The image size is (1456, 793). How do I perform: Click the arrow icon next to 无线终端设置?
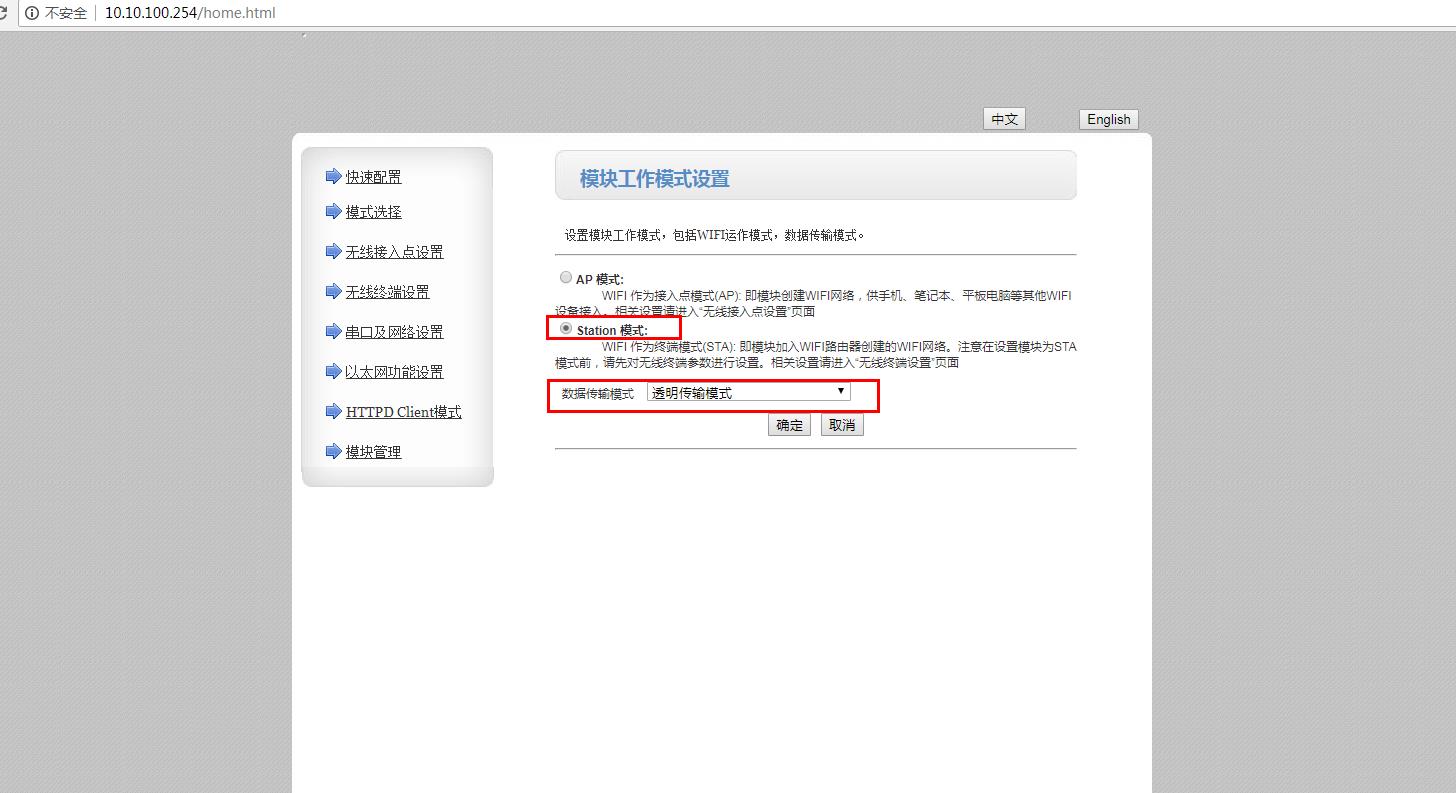(x=333, y=291)
